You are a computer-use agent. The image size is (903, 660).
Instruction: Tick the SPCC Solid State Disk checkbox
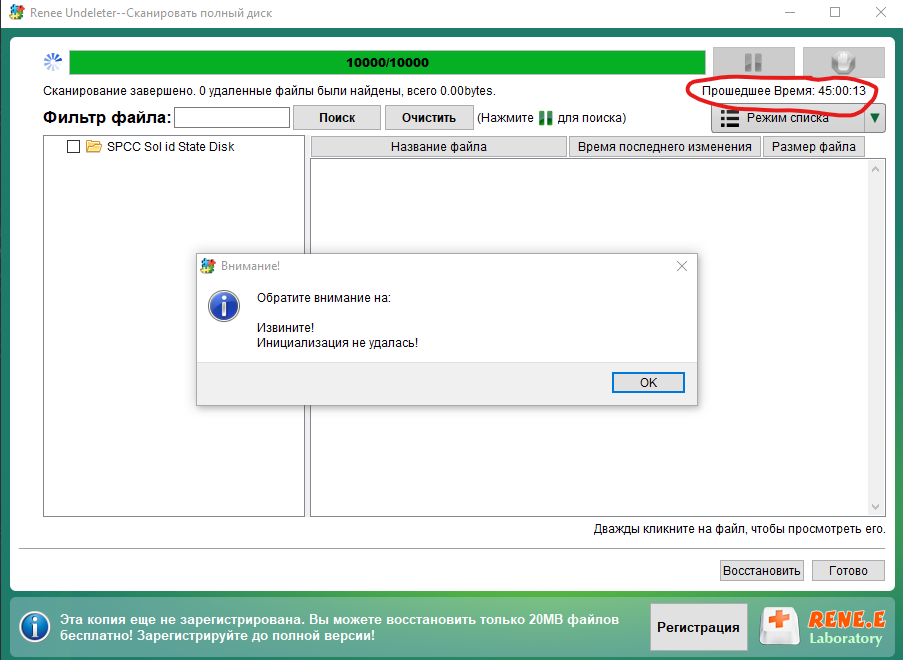pos(73,146)
